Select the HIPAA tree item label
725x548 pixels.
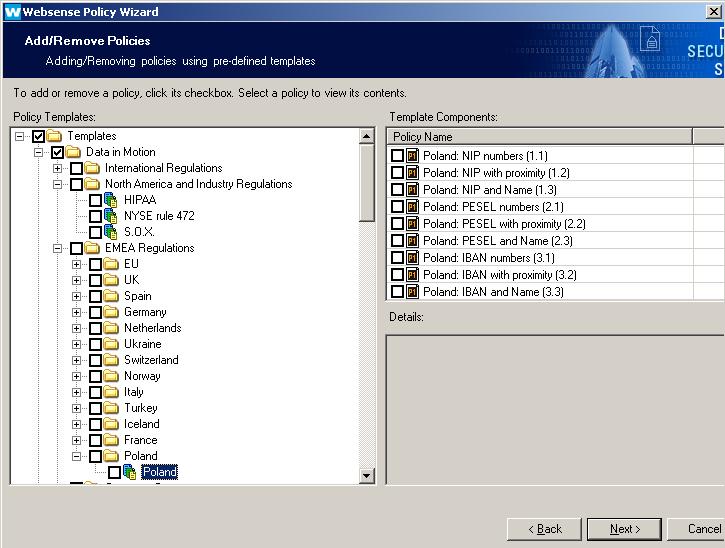click(x=140, y=200)
